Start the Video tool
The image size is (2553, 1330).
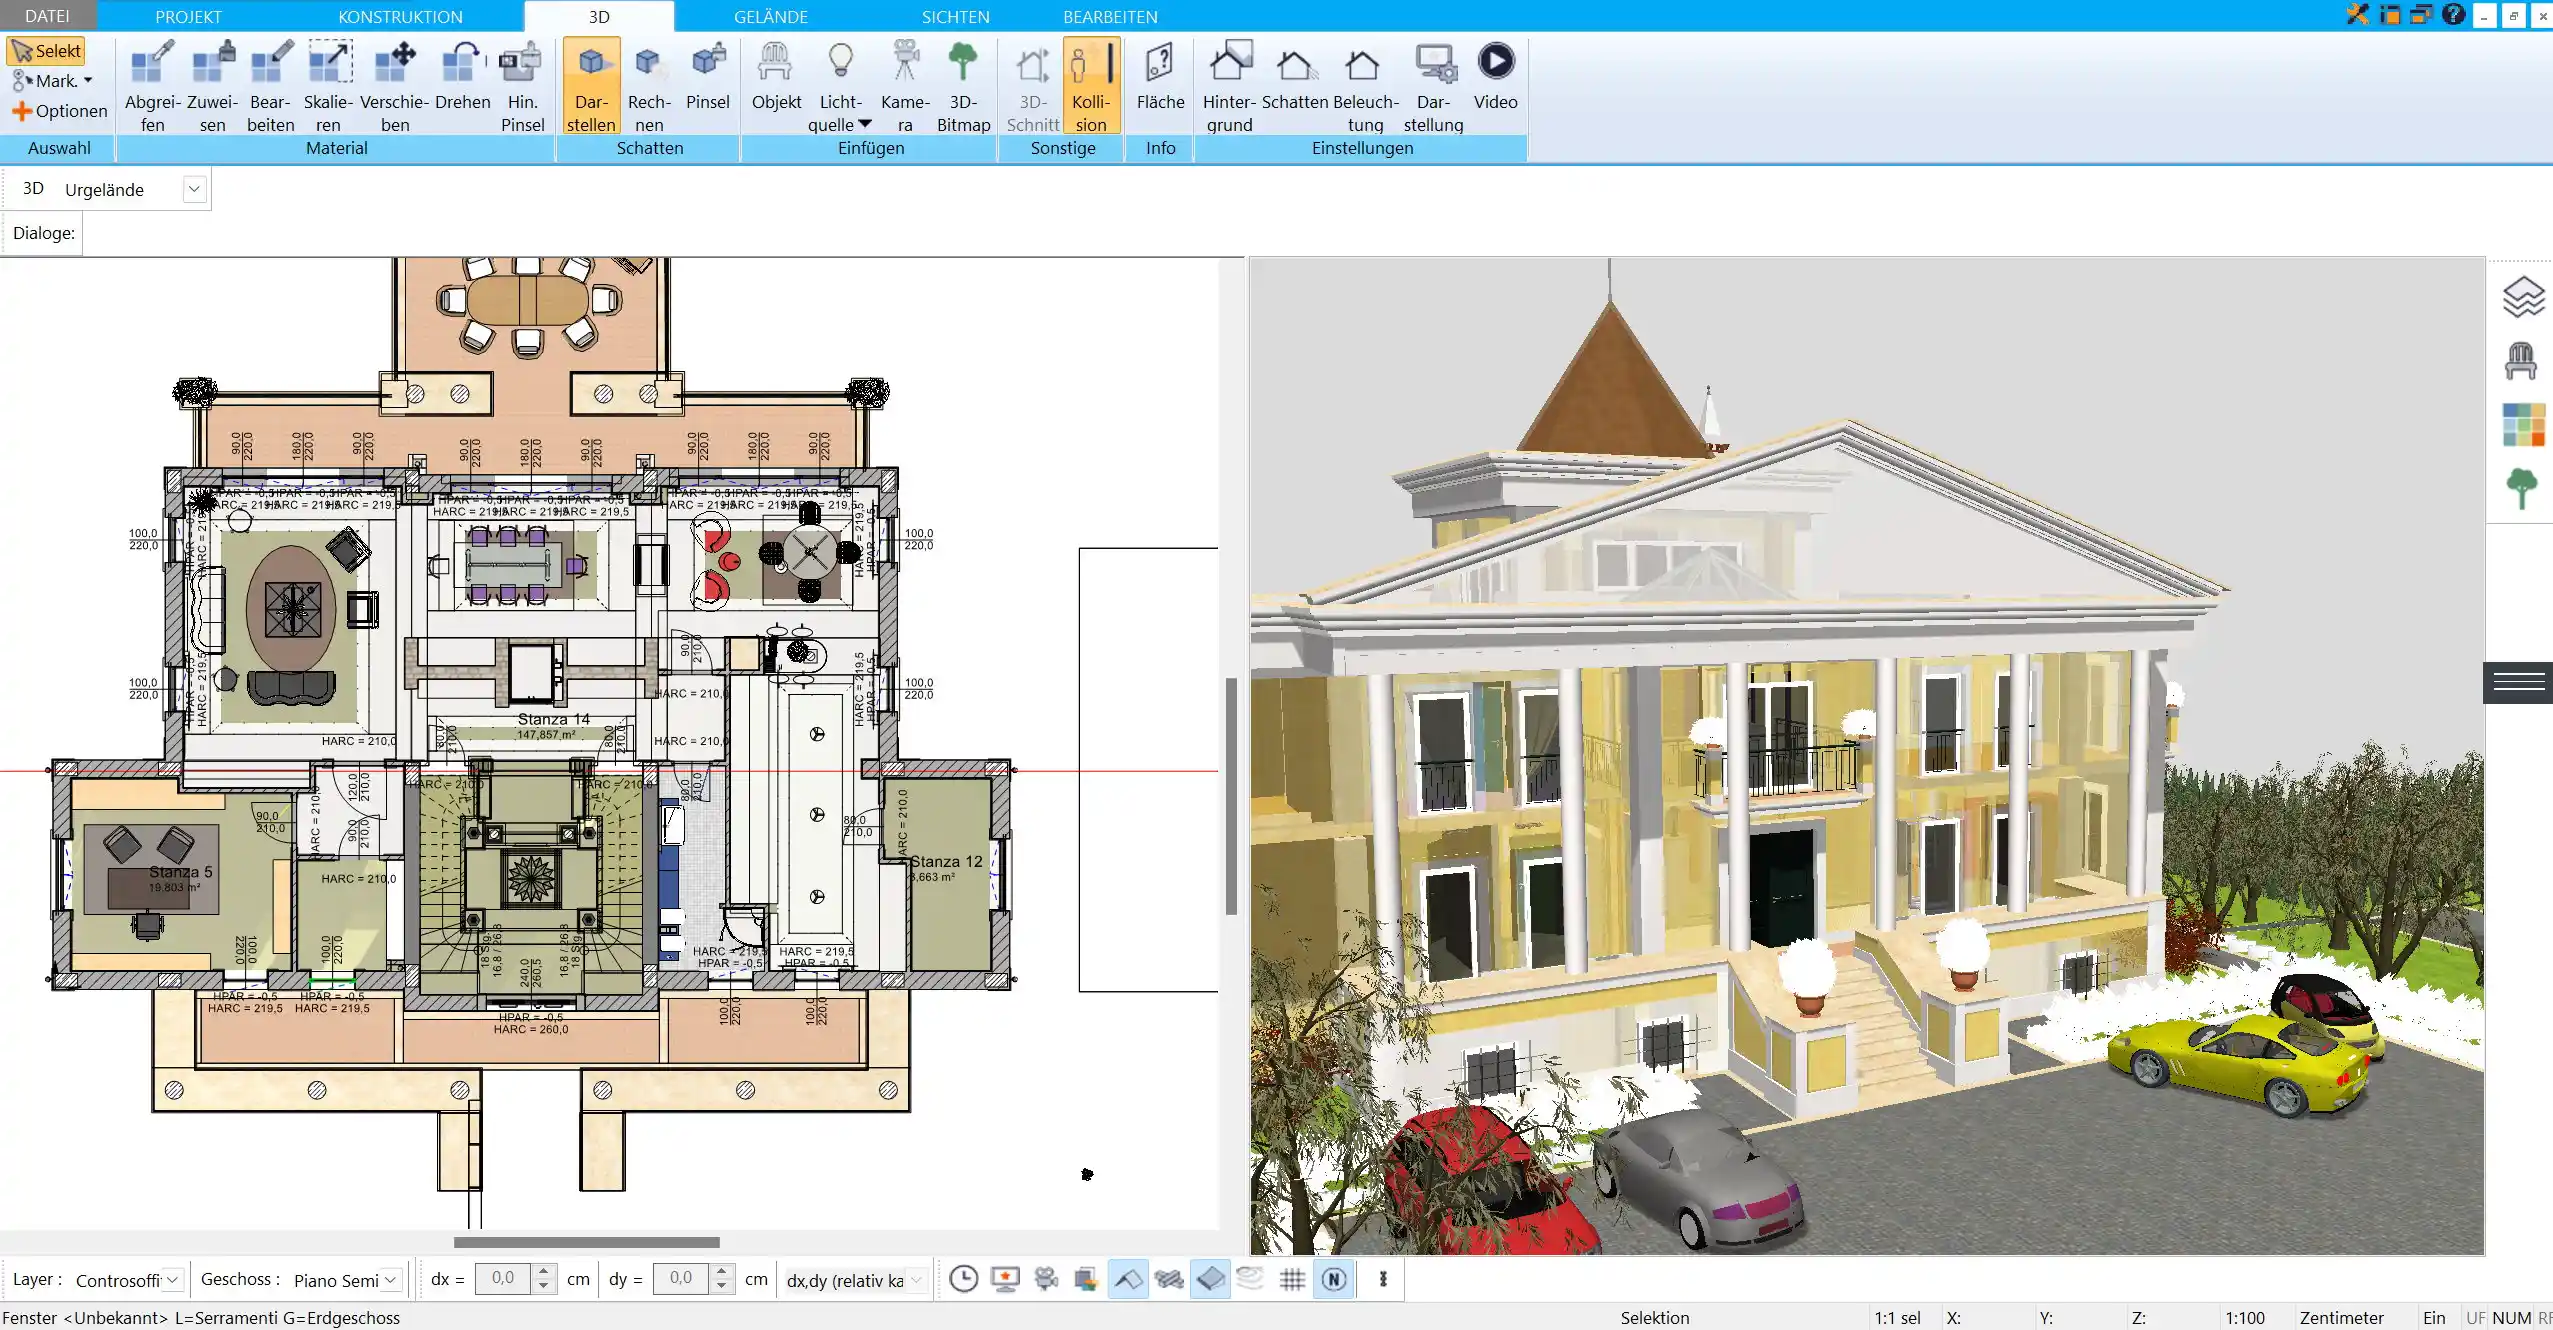[1495, 76]
